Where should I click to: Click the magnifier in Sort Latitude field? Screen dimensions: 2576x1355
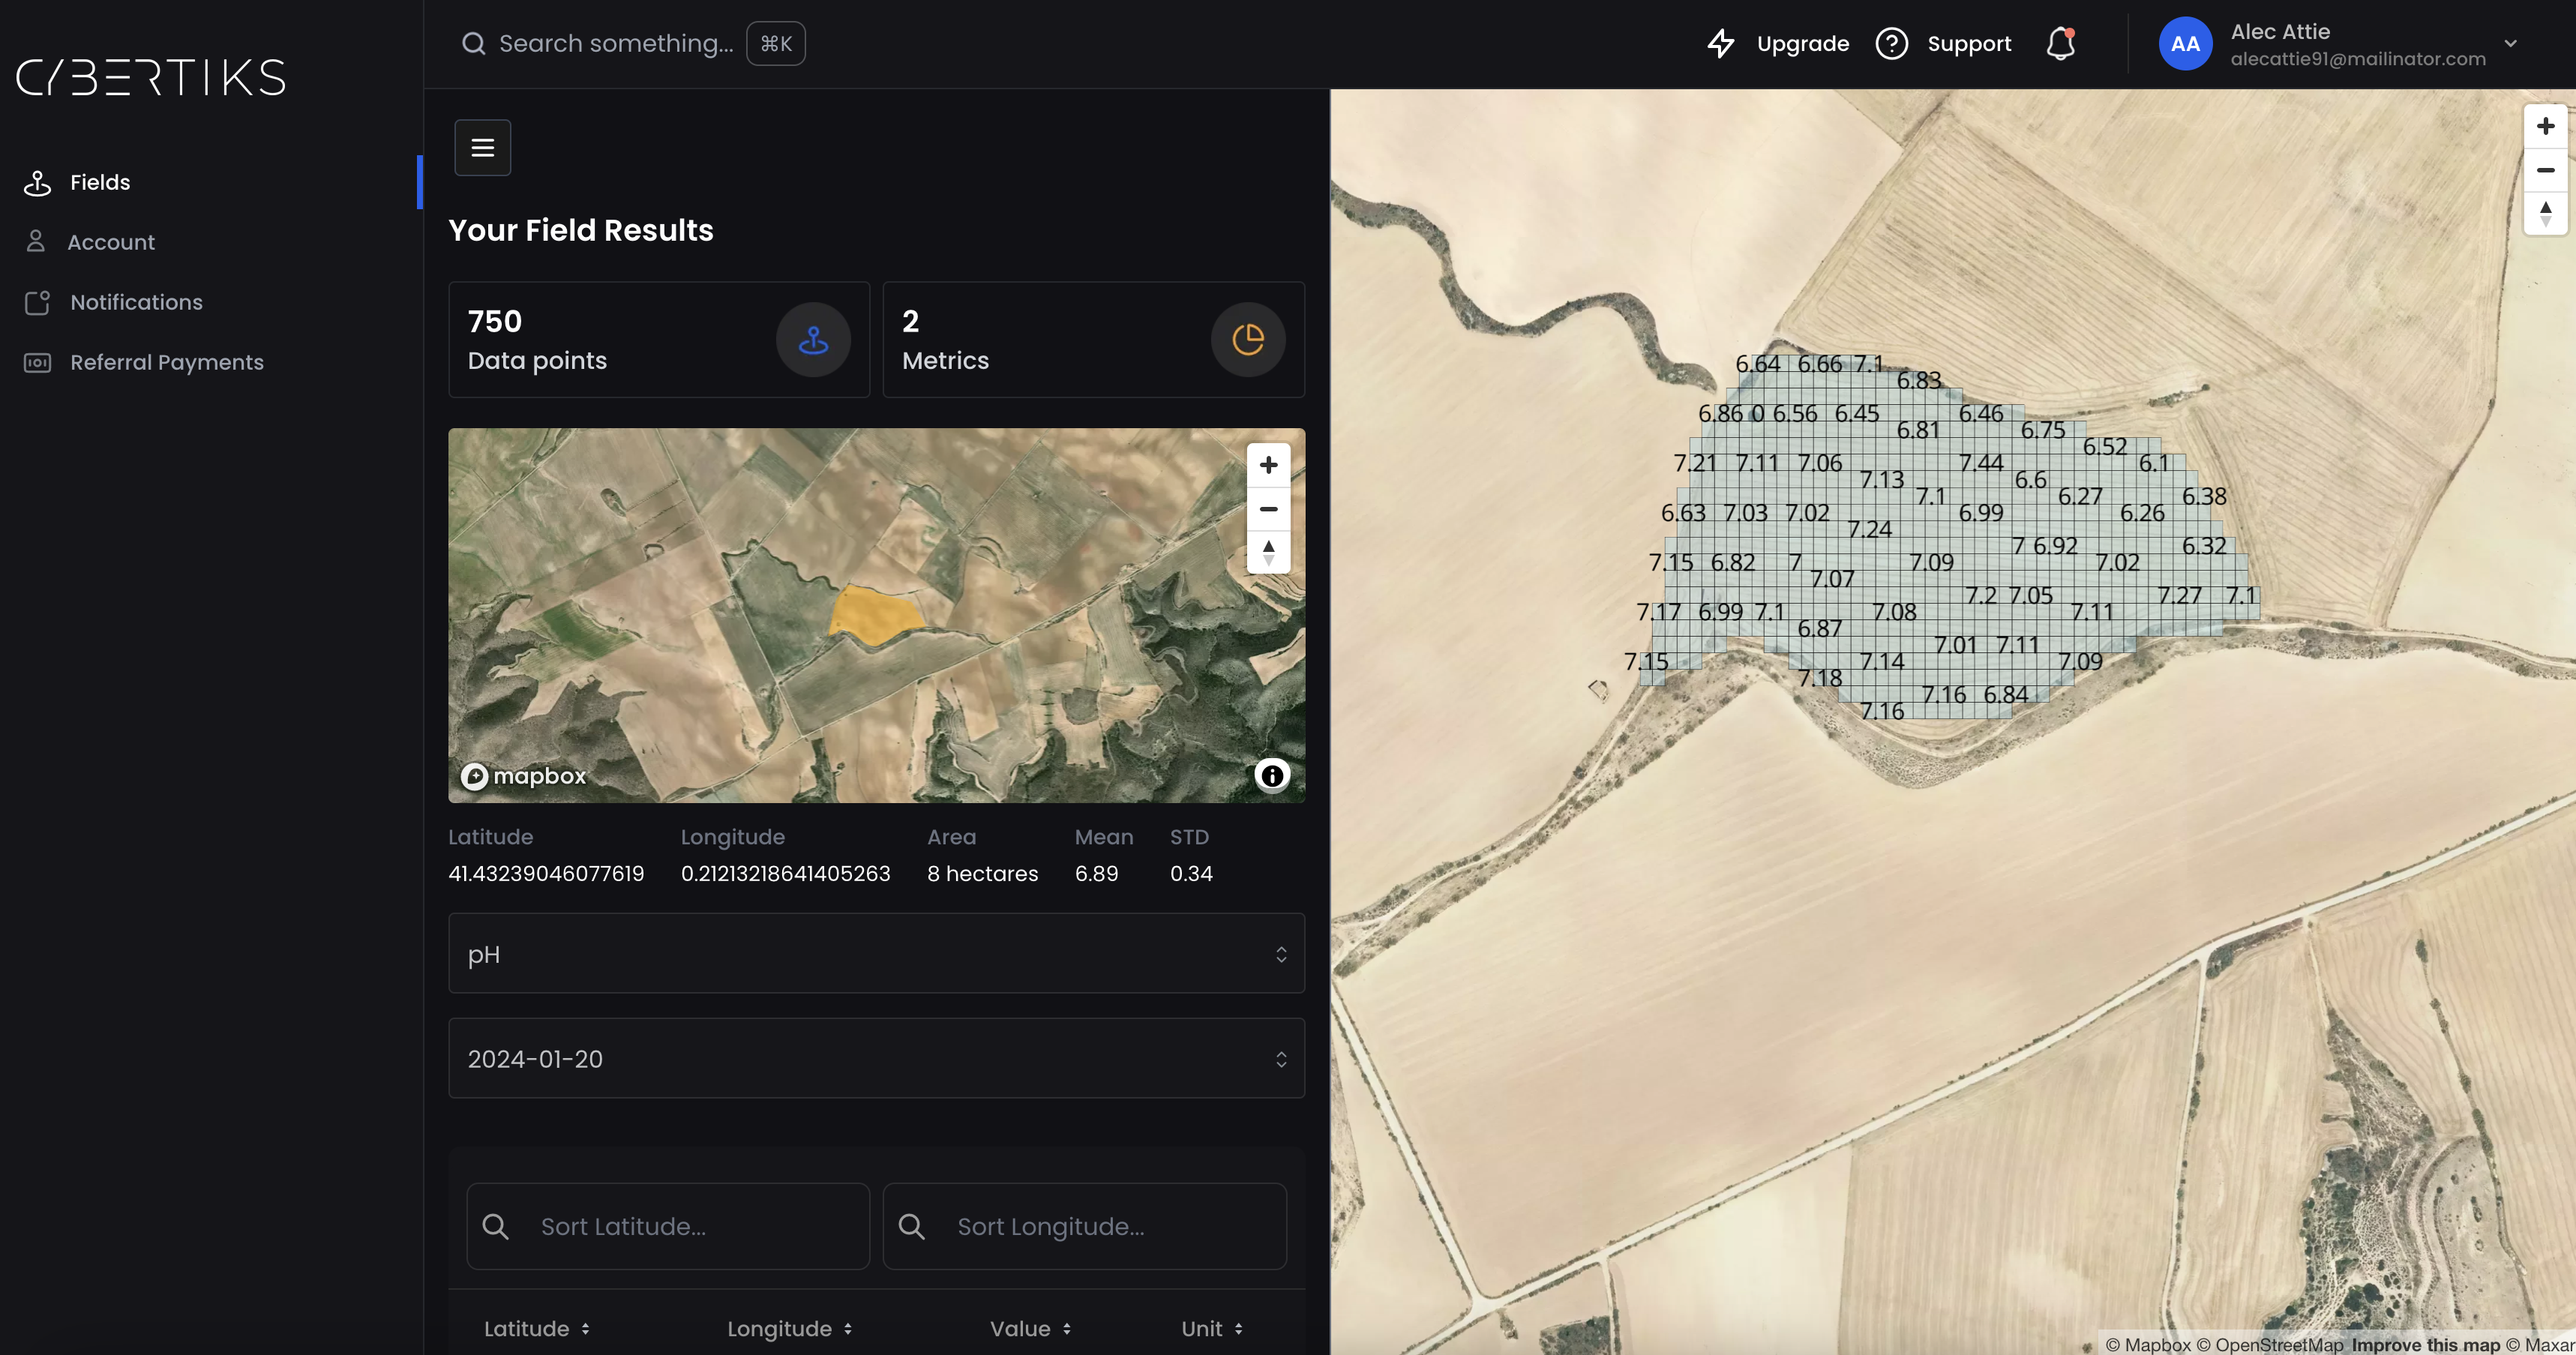pos(495,1226)
